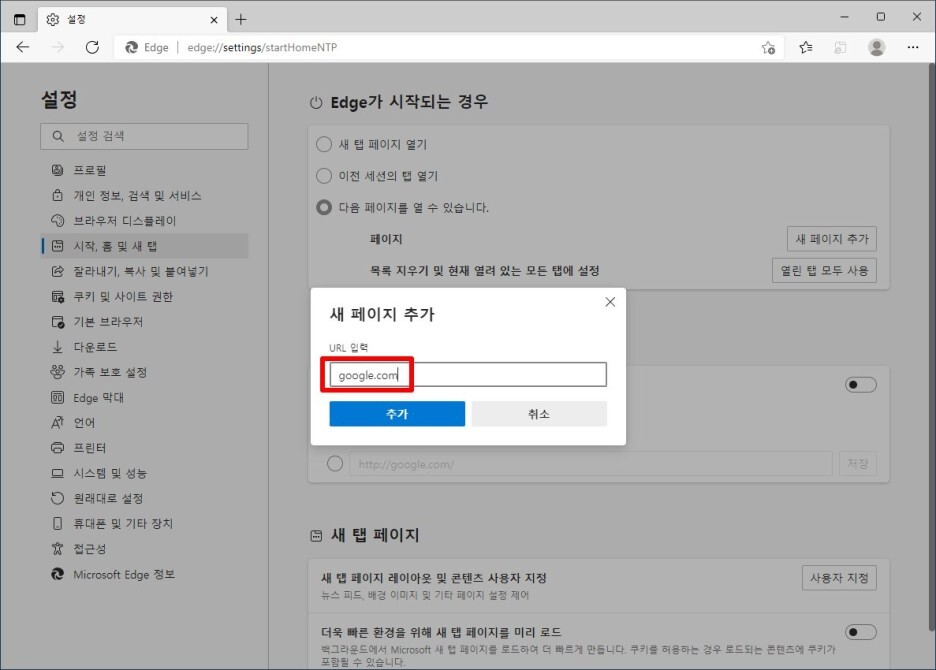Image resolution: width=936 pixels, height=670 pixels.
Task: Open Edge 막대 settings
Action: 144,397
